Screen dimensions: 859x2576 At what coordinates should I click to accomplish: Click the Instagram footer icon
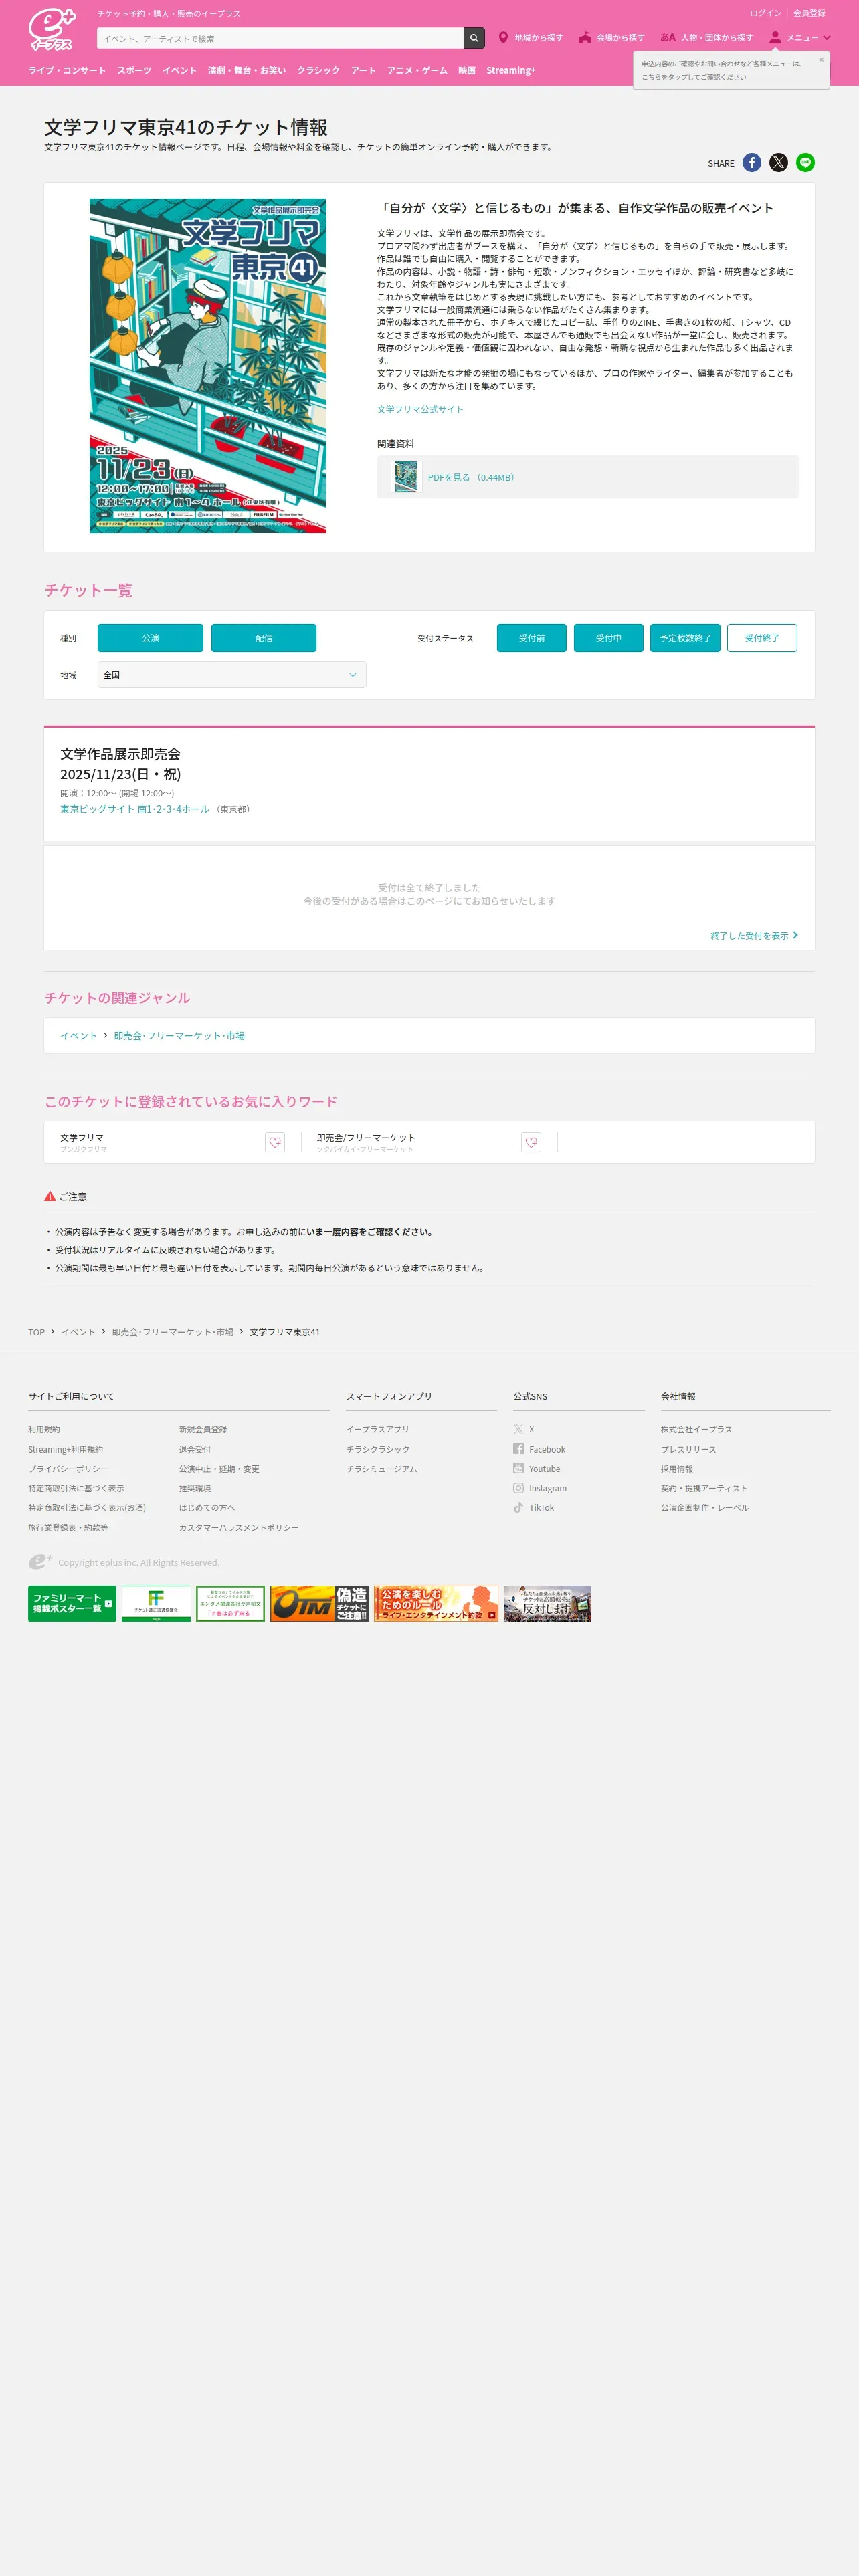click(518, 1488)
